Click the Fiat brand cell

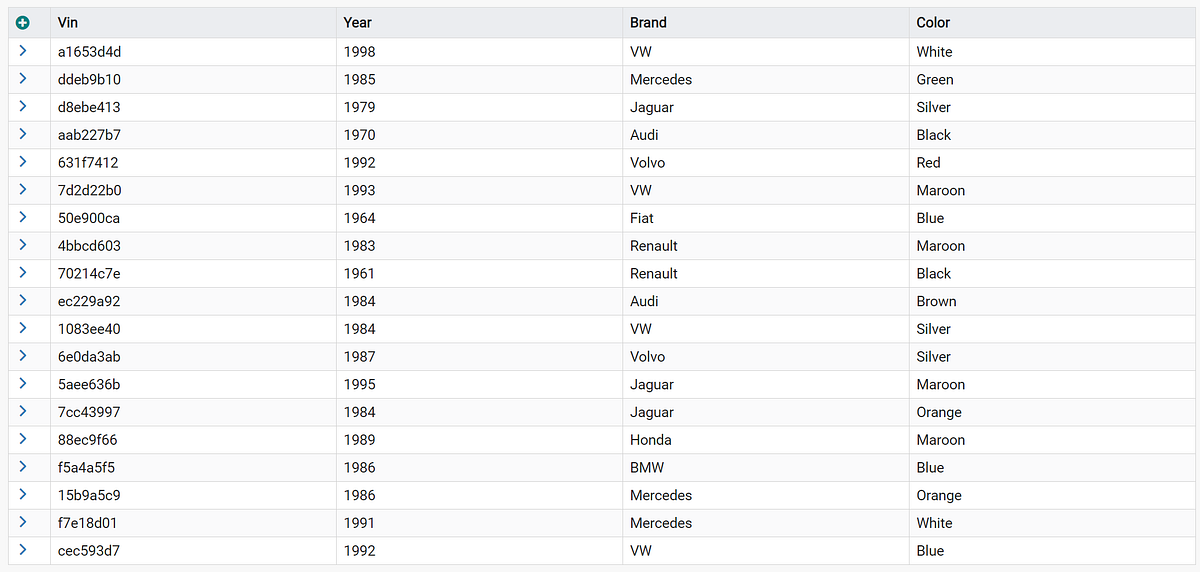(x=765, y=218)
